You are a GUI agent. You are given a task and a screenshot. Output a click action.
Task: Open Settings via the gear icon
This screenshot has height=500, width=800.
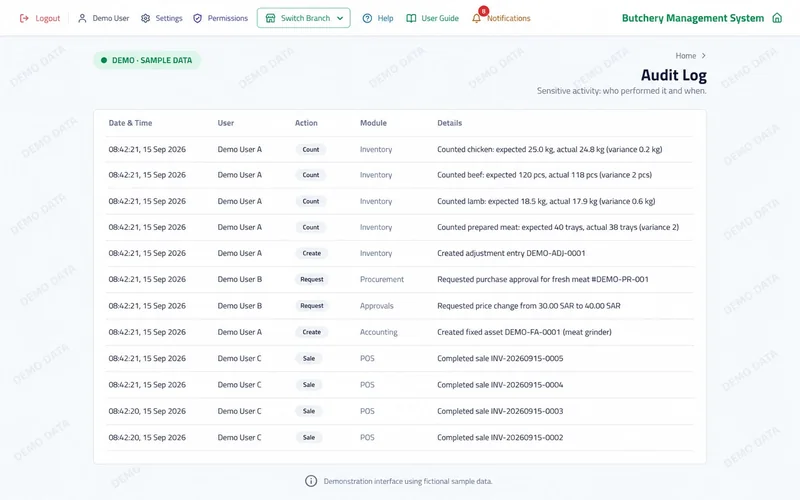tap(145, 18)
